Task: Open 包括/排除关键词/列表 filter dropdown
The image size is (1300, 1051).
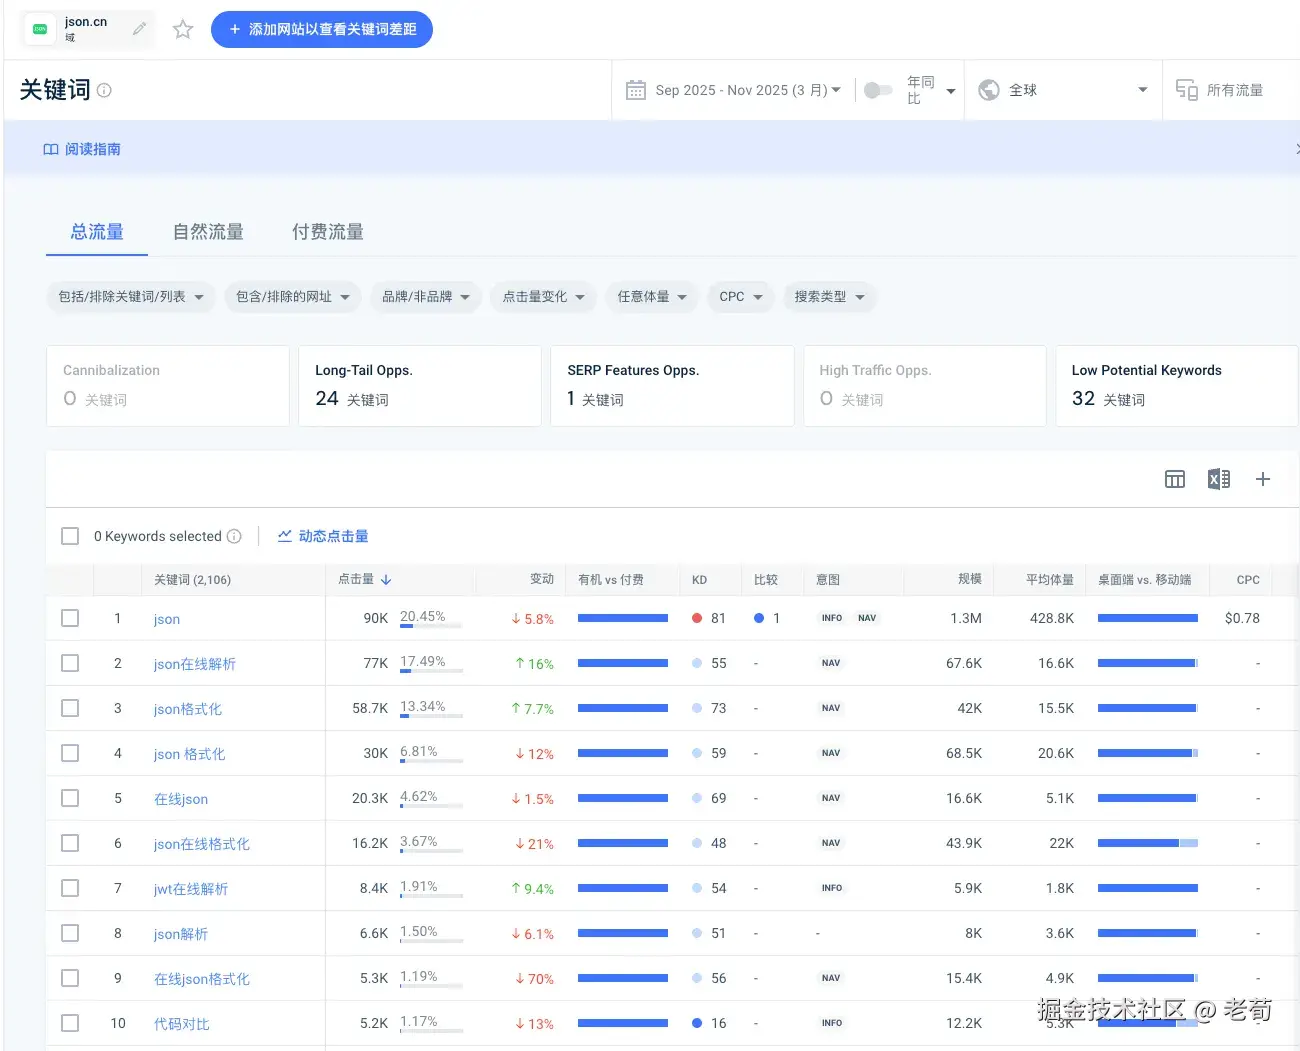Action: [131, 297]
